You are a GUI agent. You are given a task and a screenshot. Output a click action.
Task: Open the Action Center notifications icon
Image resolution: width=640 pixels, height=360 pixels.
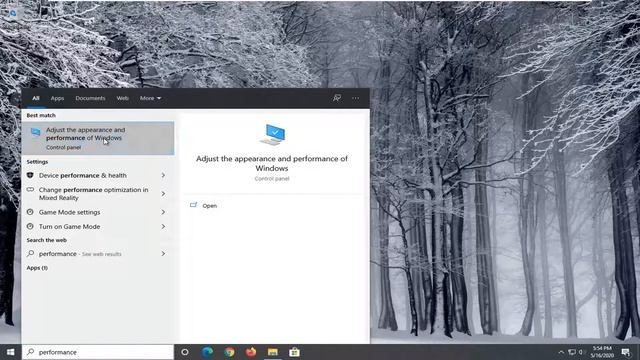click(626, 352)
